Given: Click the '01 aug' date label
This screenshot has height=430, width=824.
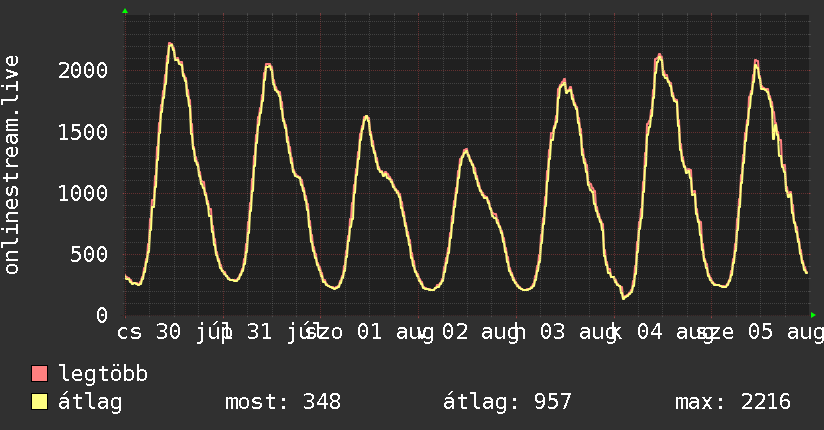Looking at the screenshot, I should point(396,332).
